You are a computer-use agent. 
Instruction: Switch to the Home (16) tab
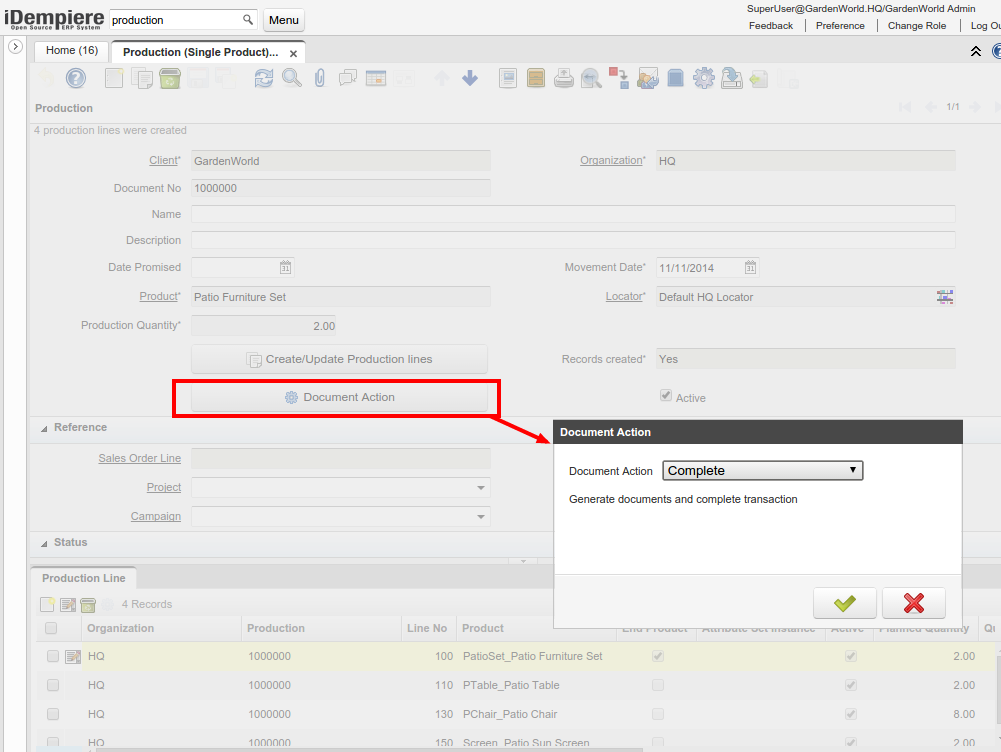[x=72, y=50]
